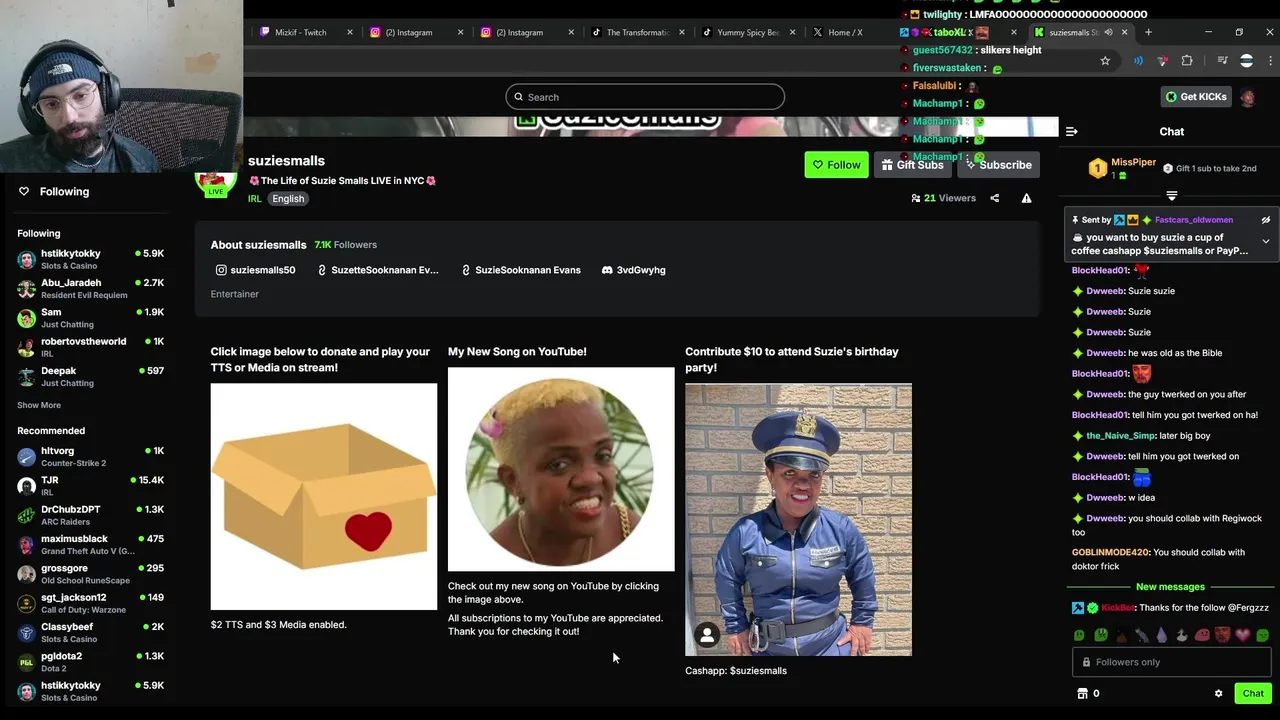Screen dimensions: 1280x720
Task: Subscribe to suziesmalls channel
Action: 998,165
